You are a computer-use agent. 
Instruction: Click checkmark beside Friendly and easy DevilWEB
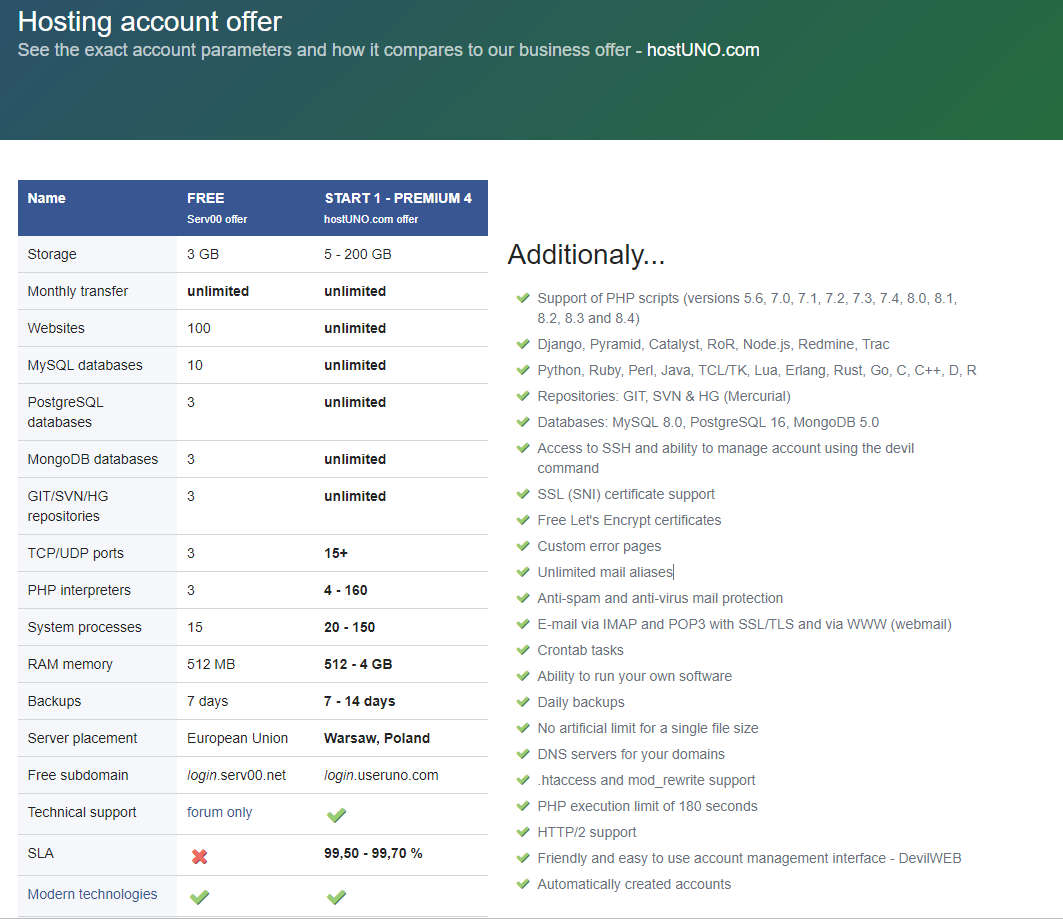pos(523,858)
